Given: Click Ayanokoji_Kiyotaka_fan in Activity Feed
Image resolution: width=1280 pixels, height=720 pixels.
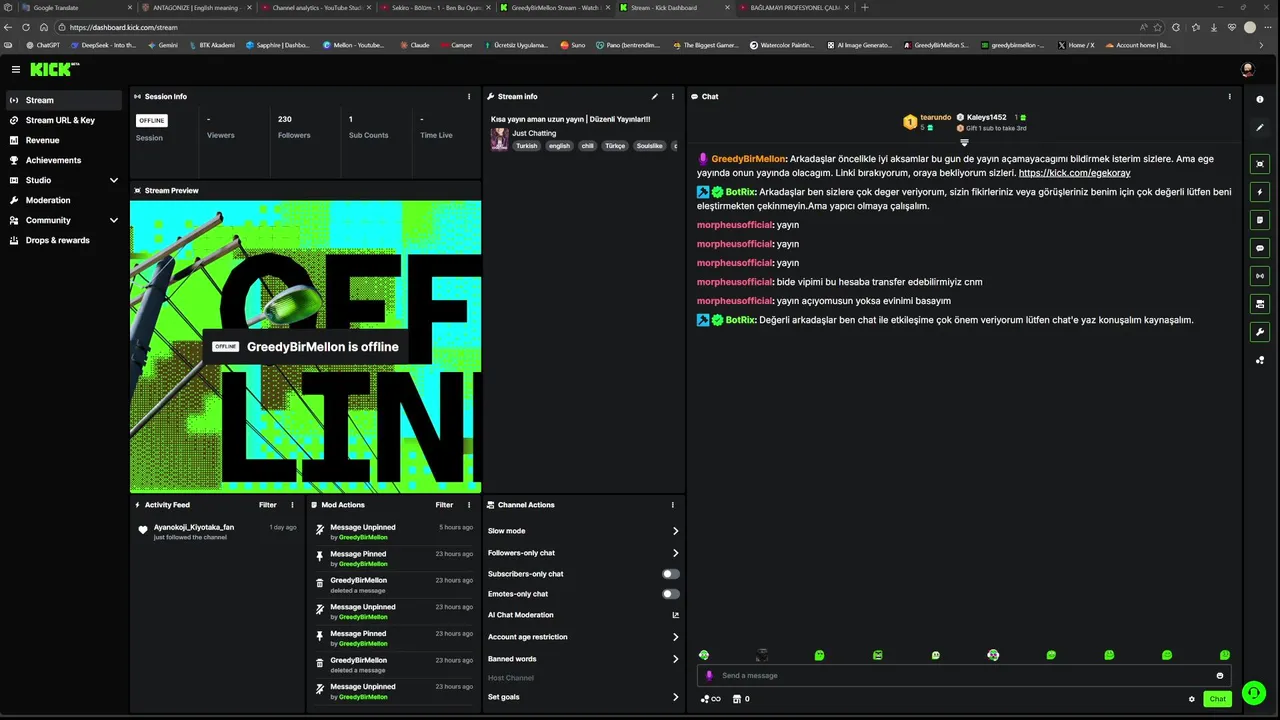Looking at the screenshot, I should point(194,527).
